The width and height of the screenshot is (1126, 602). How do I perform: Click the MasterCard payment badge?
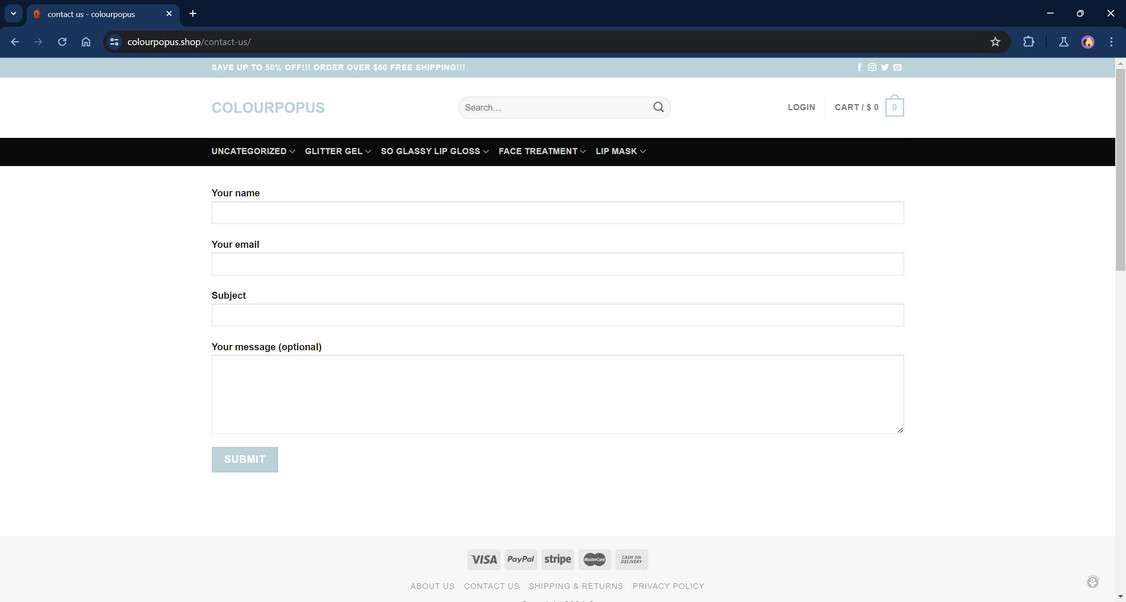pos(595,560)
